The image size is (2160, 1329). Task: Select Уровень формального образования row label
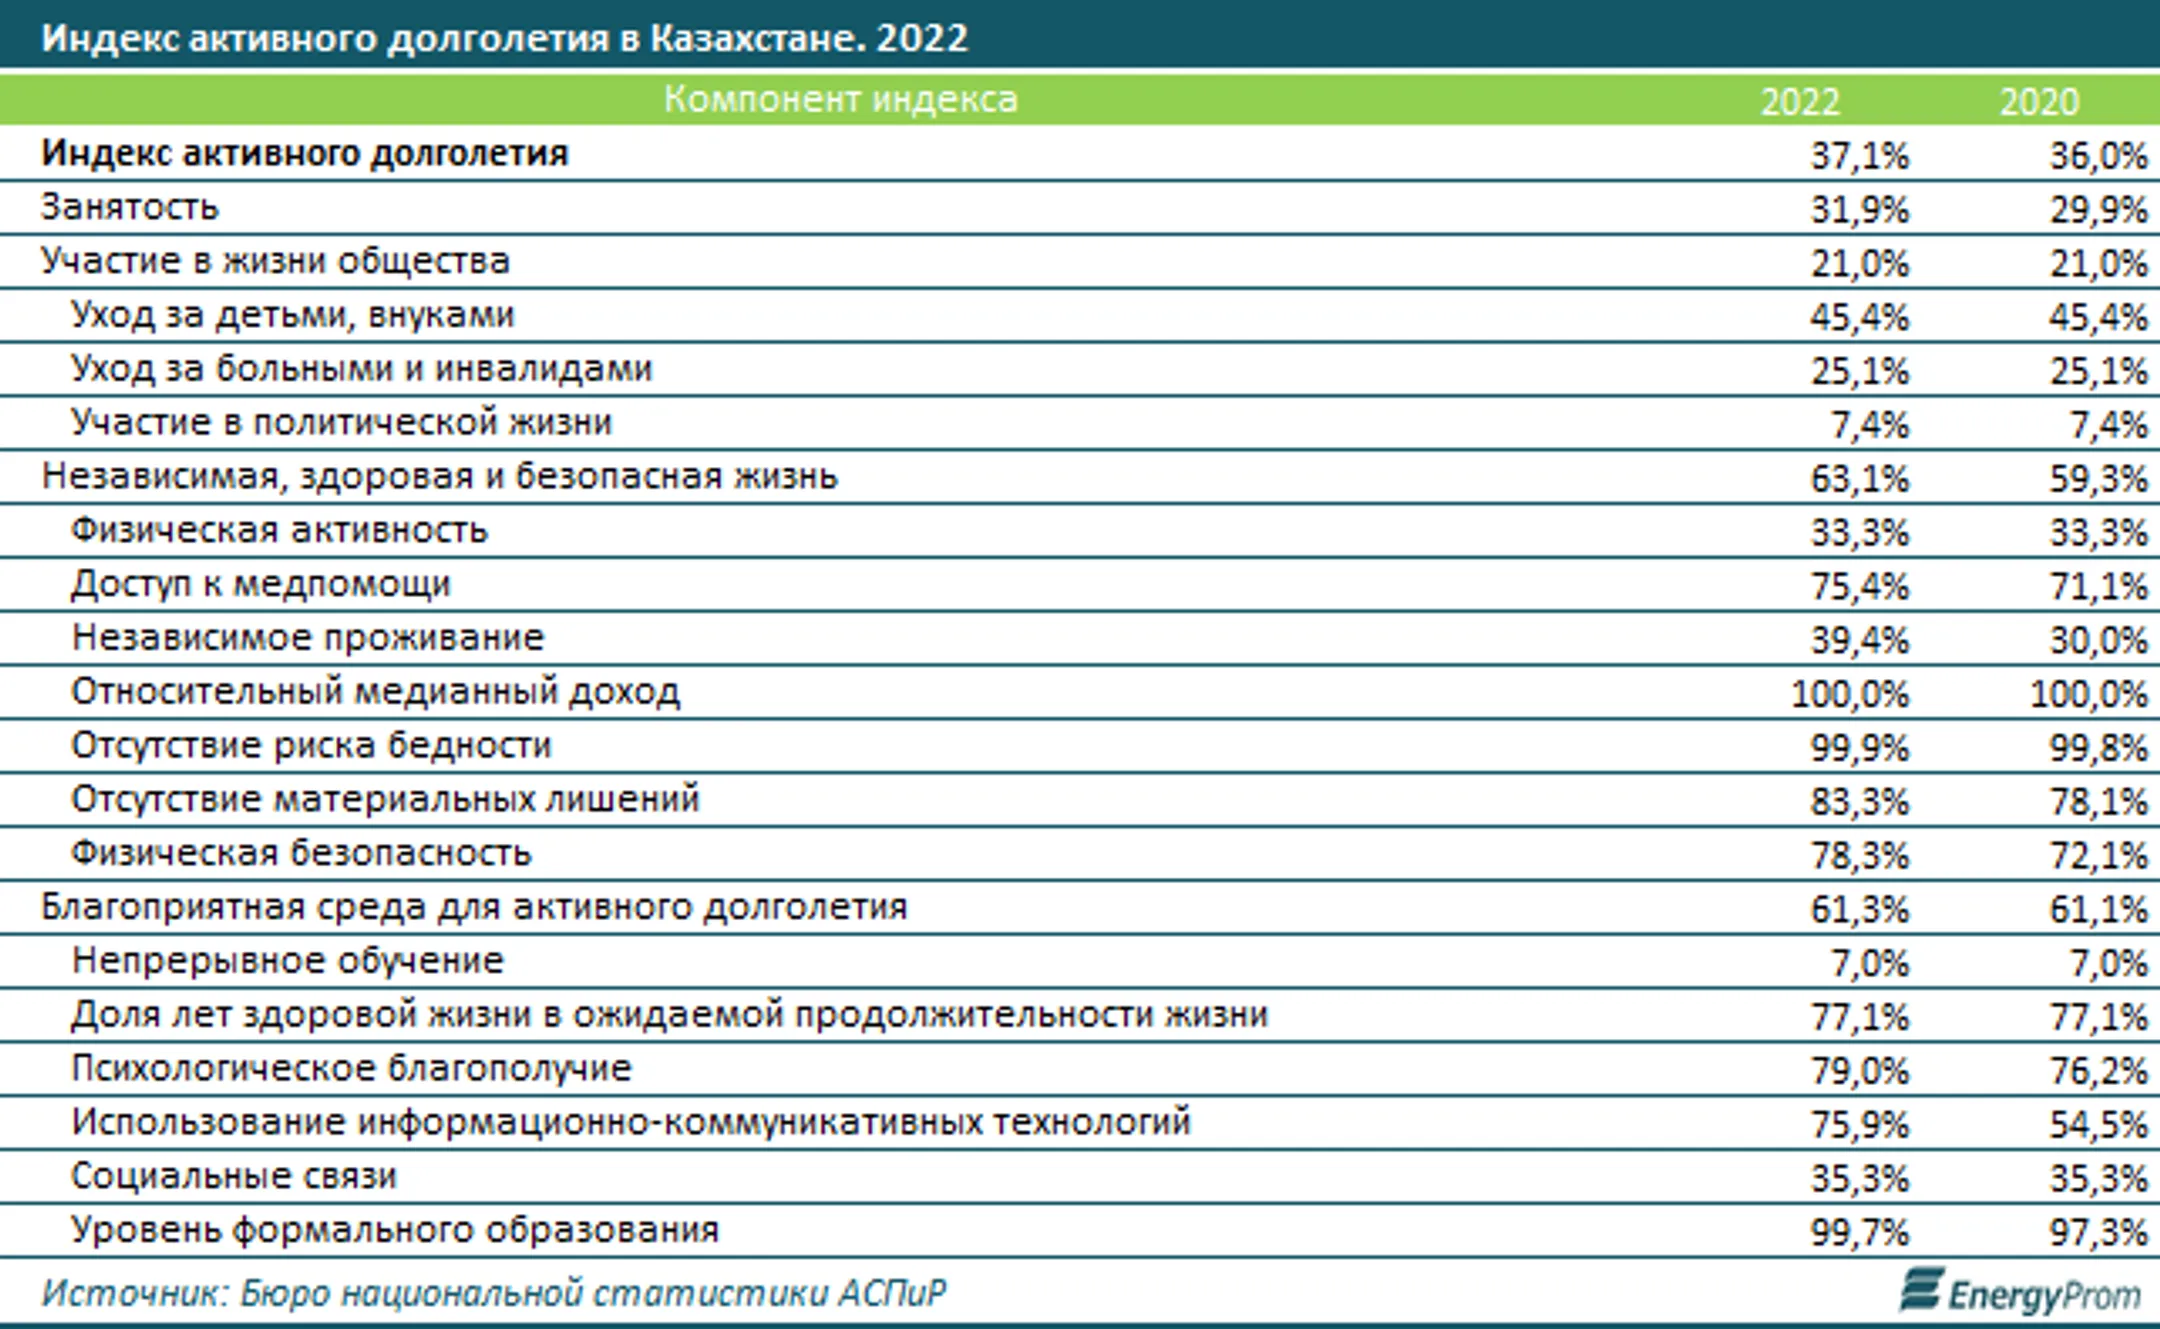394,1230
